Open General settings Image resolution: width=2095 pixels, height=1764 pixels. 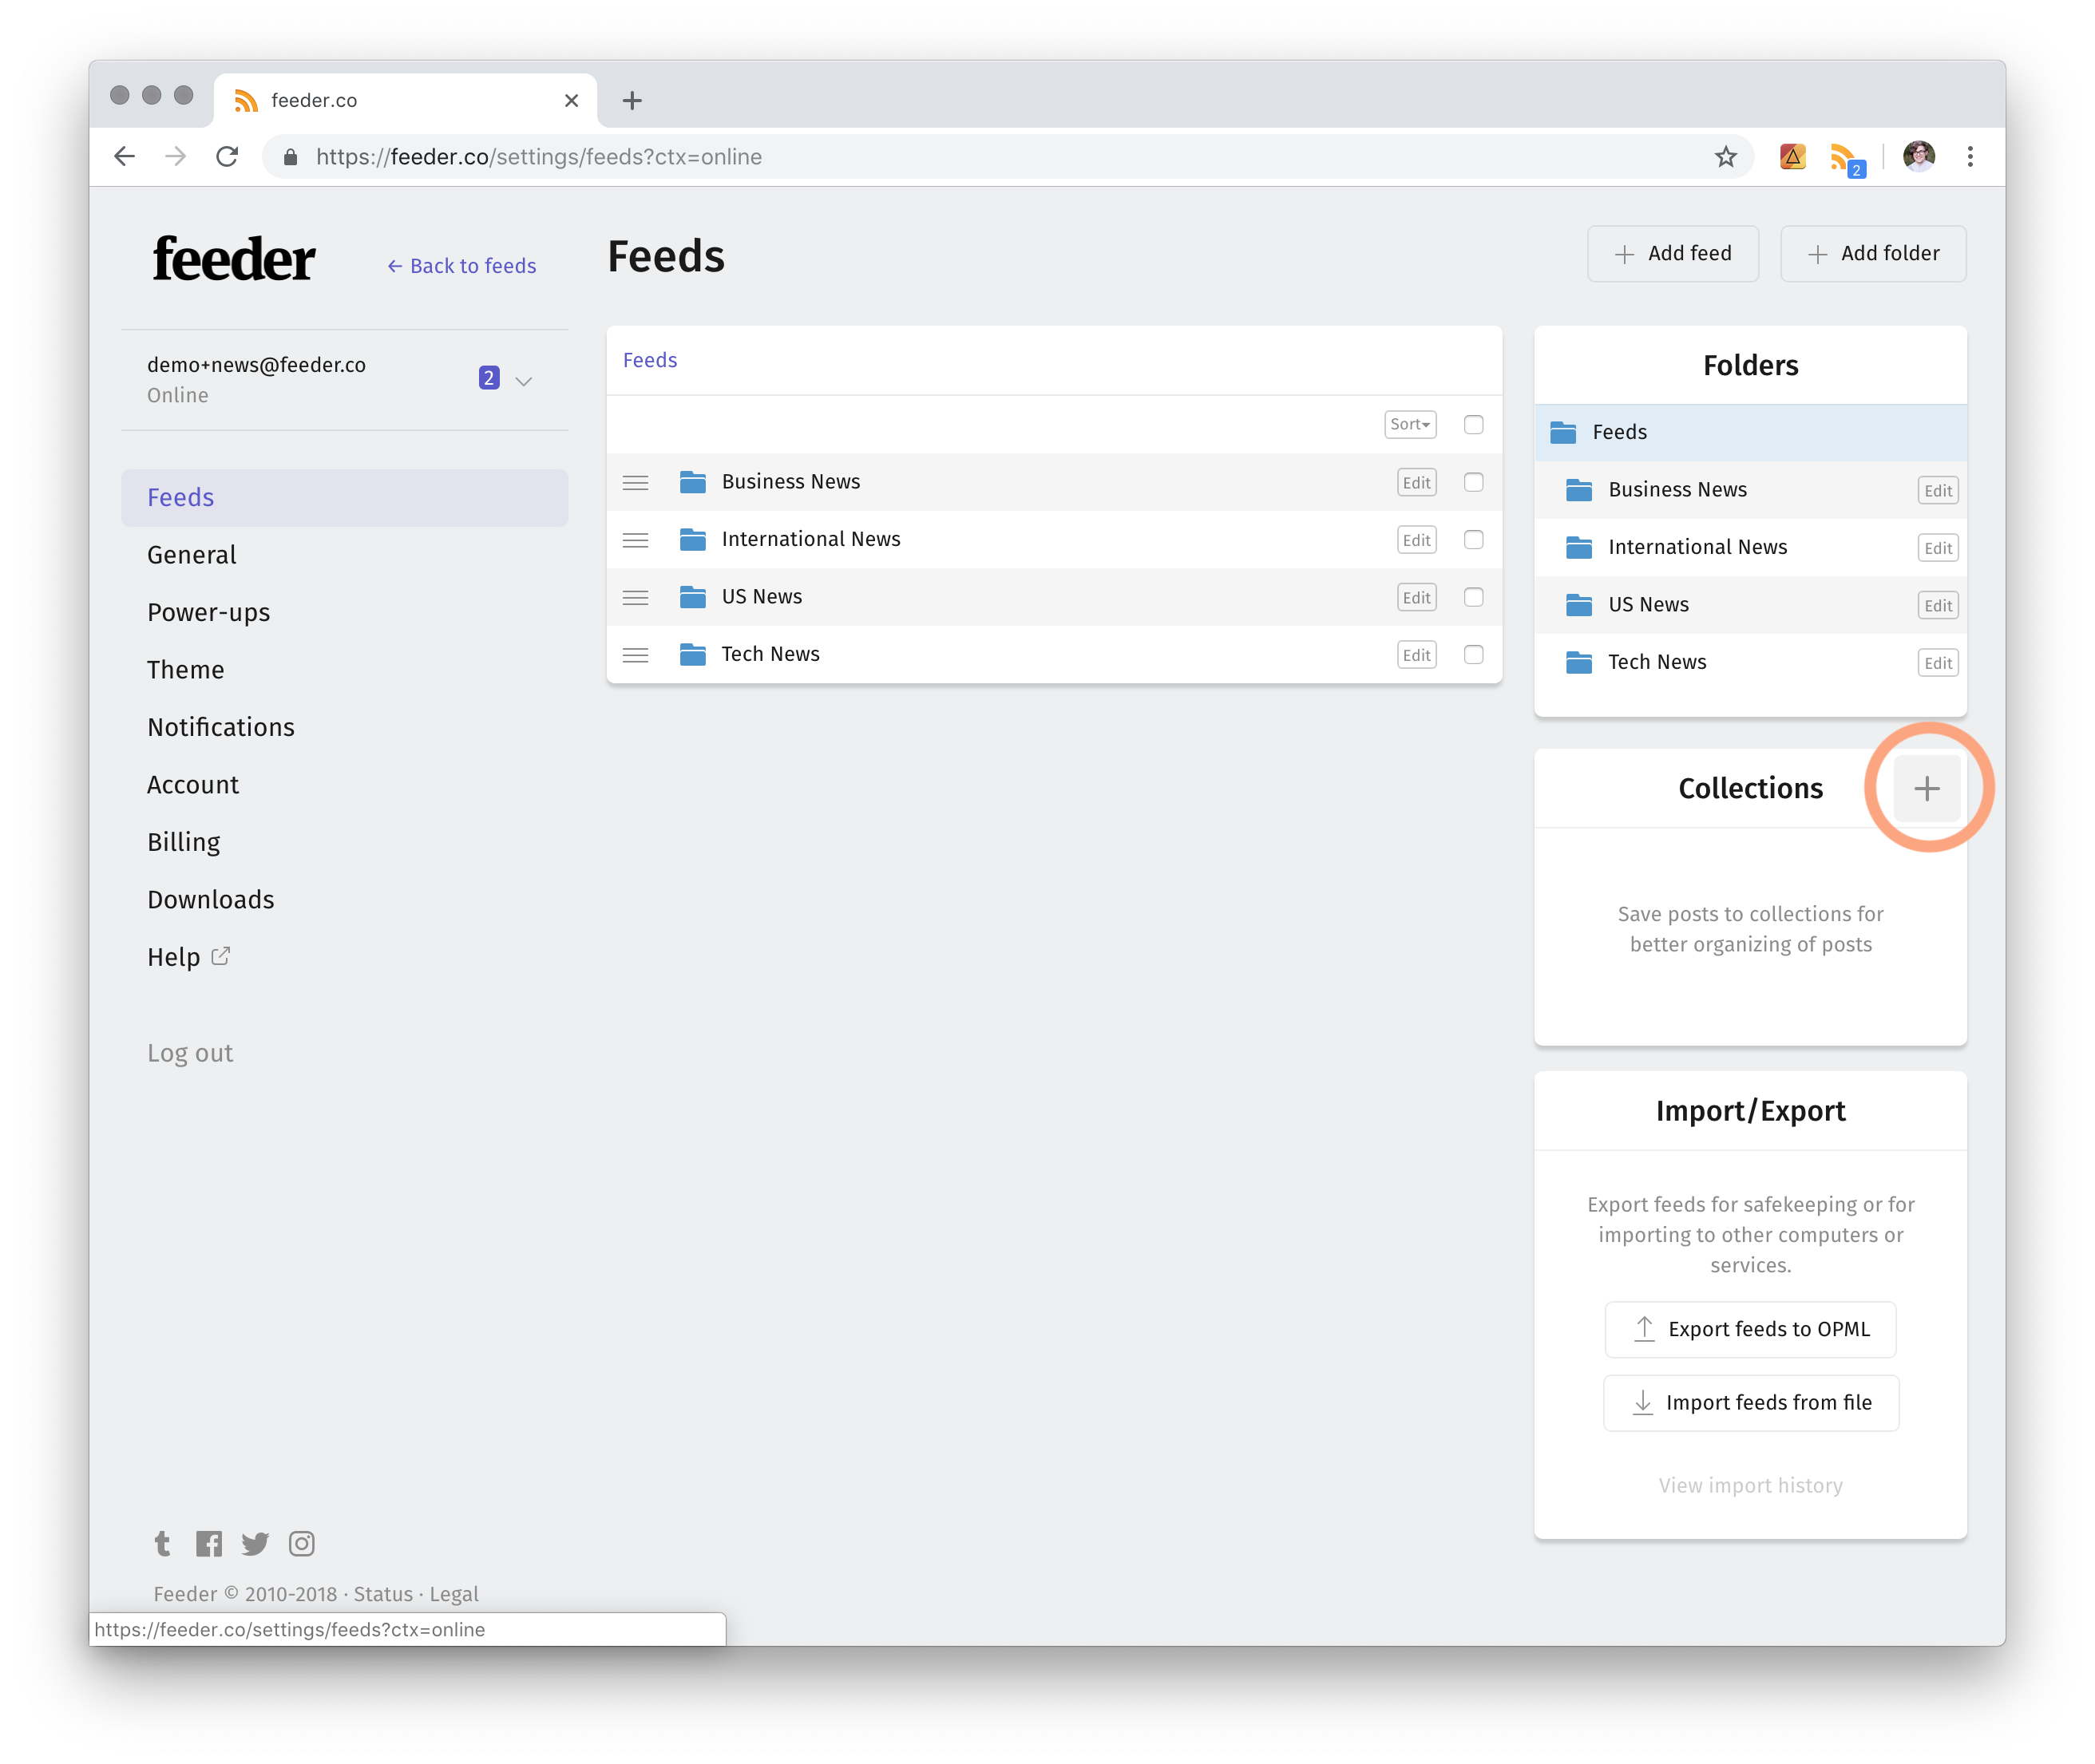point(192,555)
